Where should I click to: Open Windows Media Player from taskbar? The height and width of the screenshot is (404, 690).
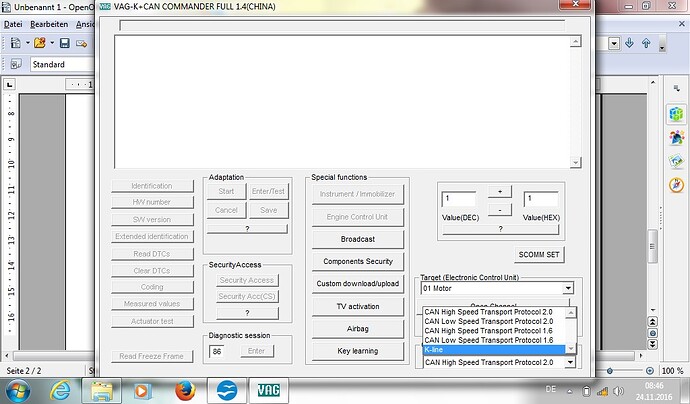coord(142,391)
